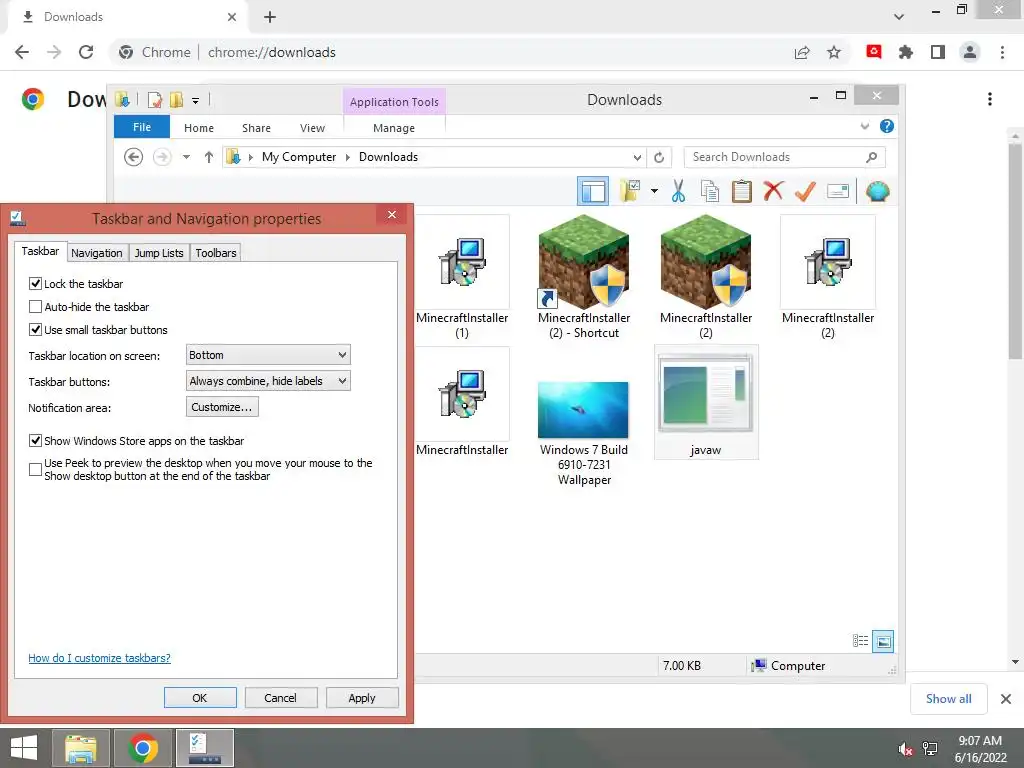Select the Cut scissors icon
Screen dimensions: 1024x768
pyautogui.click(x=679, y=191)
